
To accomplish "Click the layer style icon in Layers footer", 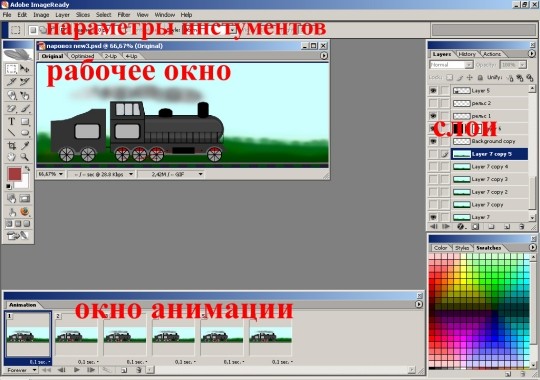I will click(461, 227).
